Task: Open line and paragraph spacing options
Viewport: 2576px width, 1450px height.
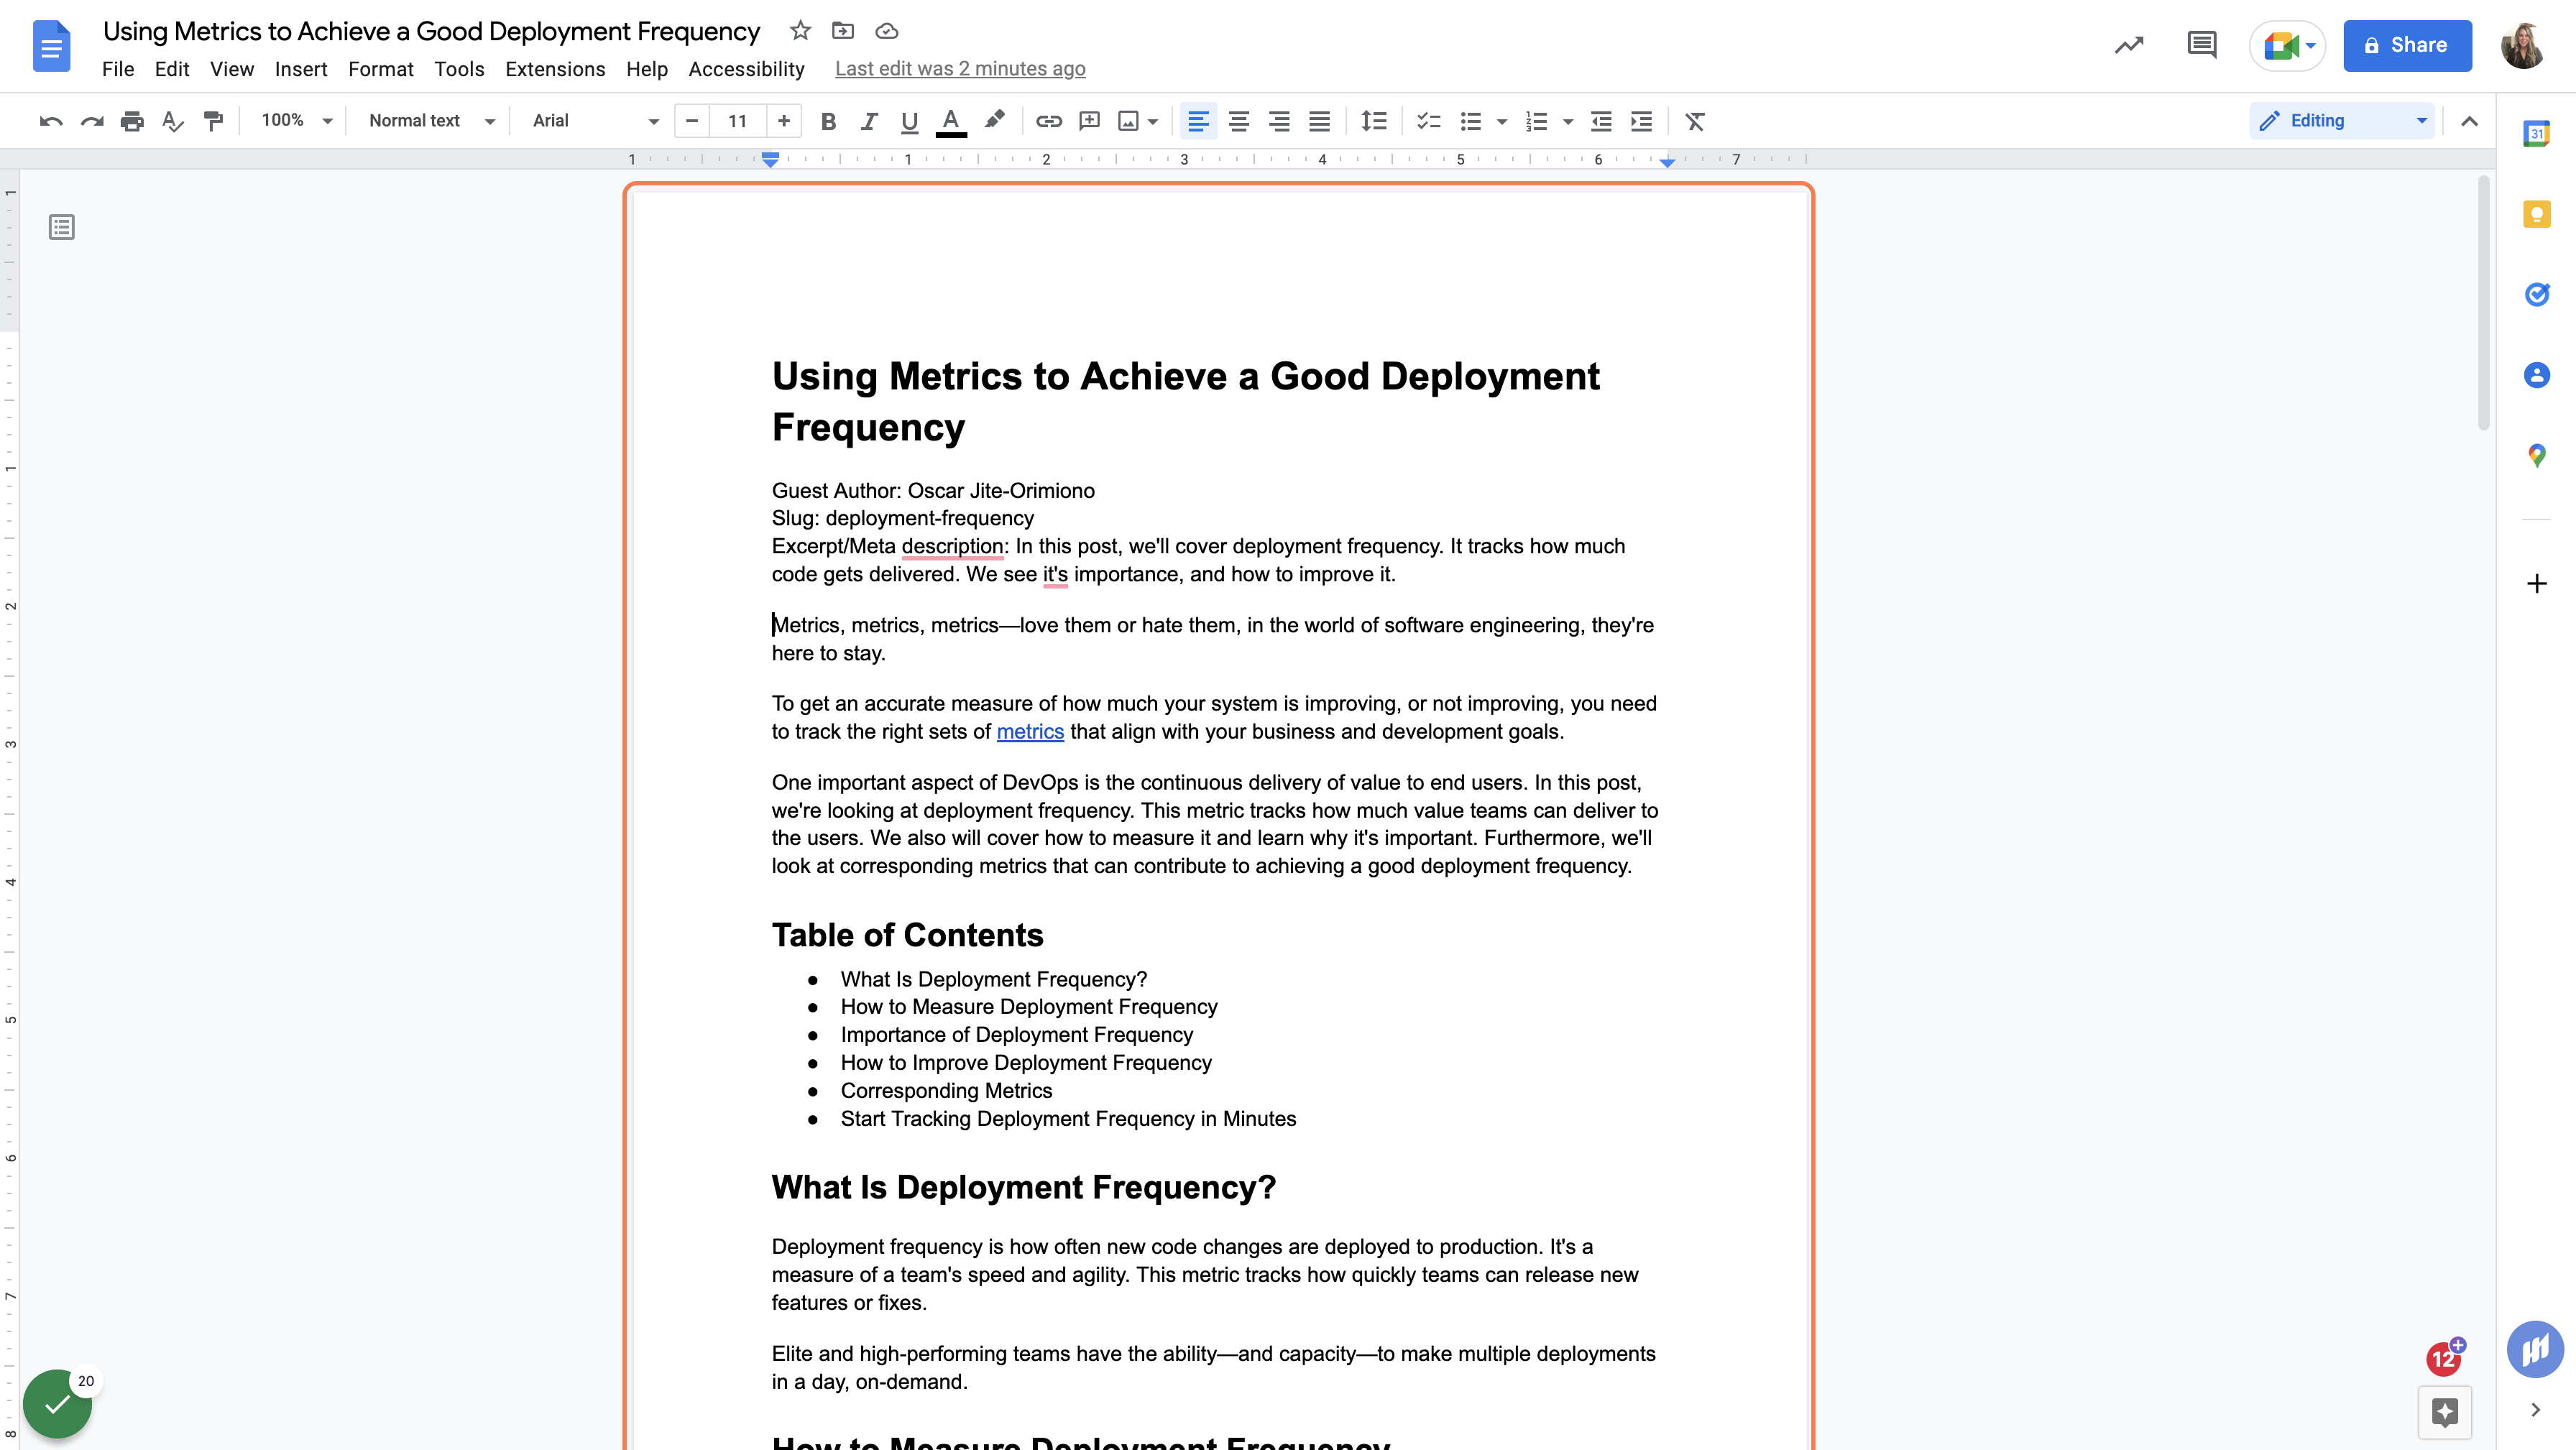Action: click(x=1374, y=121)
